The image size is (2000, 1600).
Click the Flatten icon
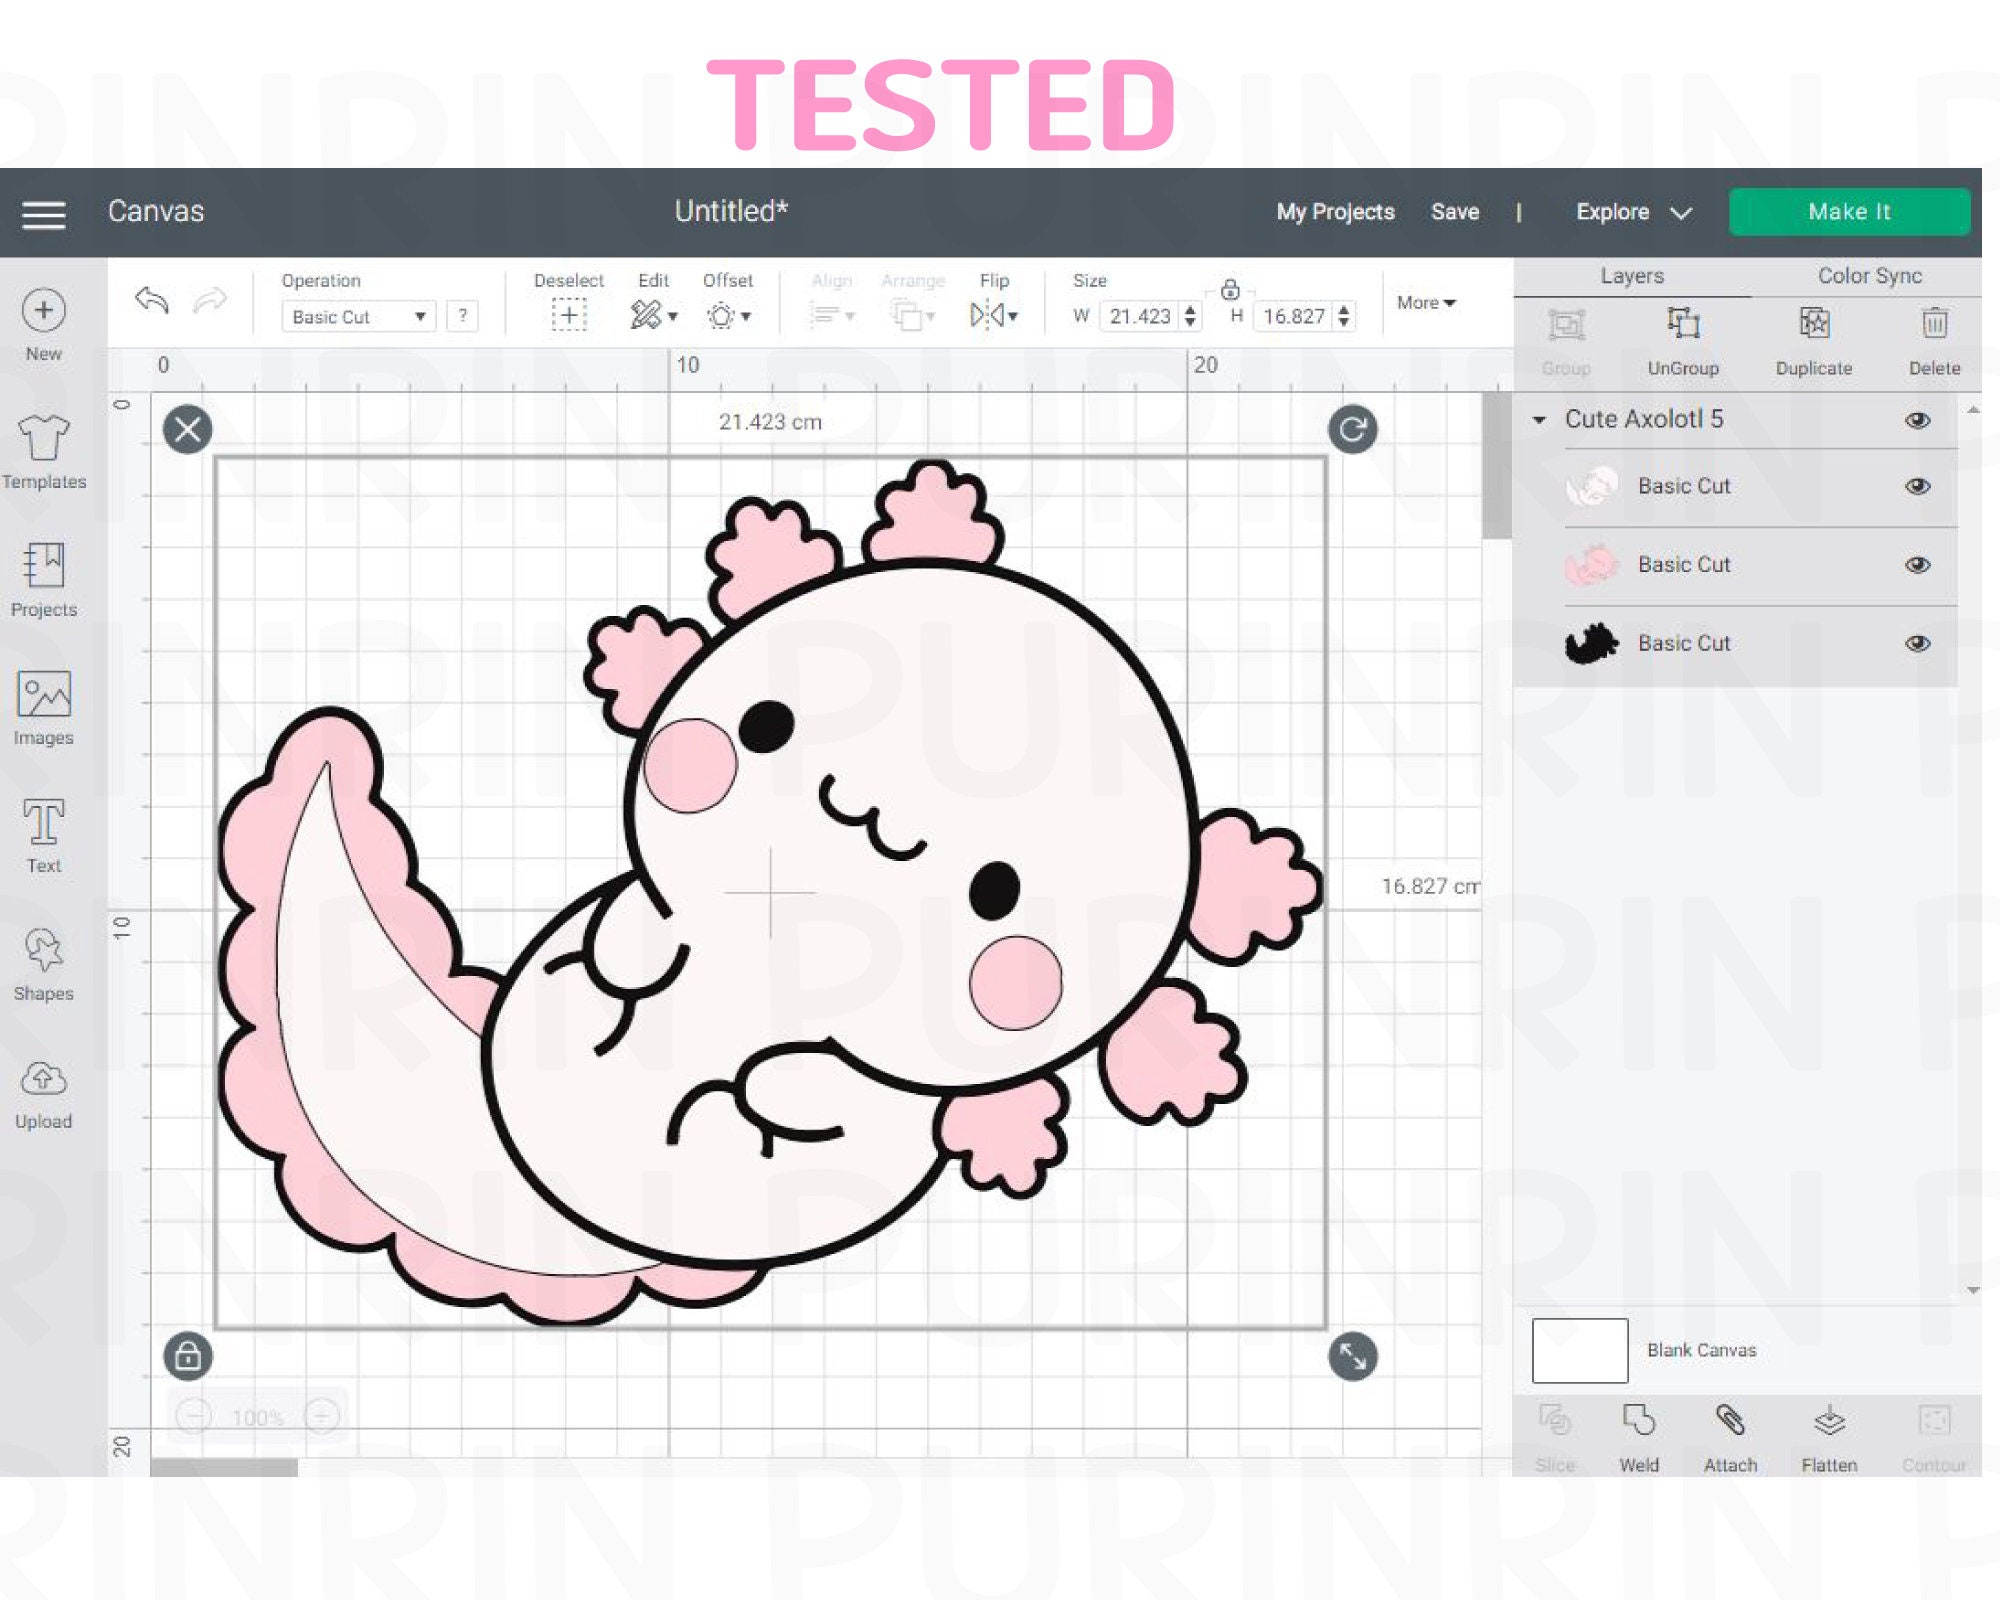pyautogui.click(x=1830, y=1418)
